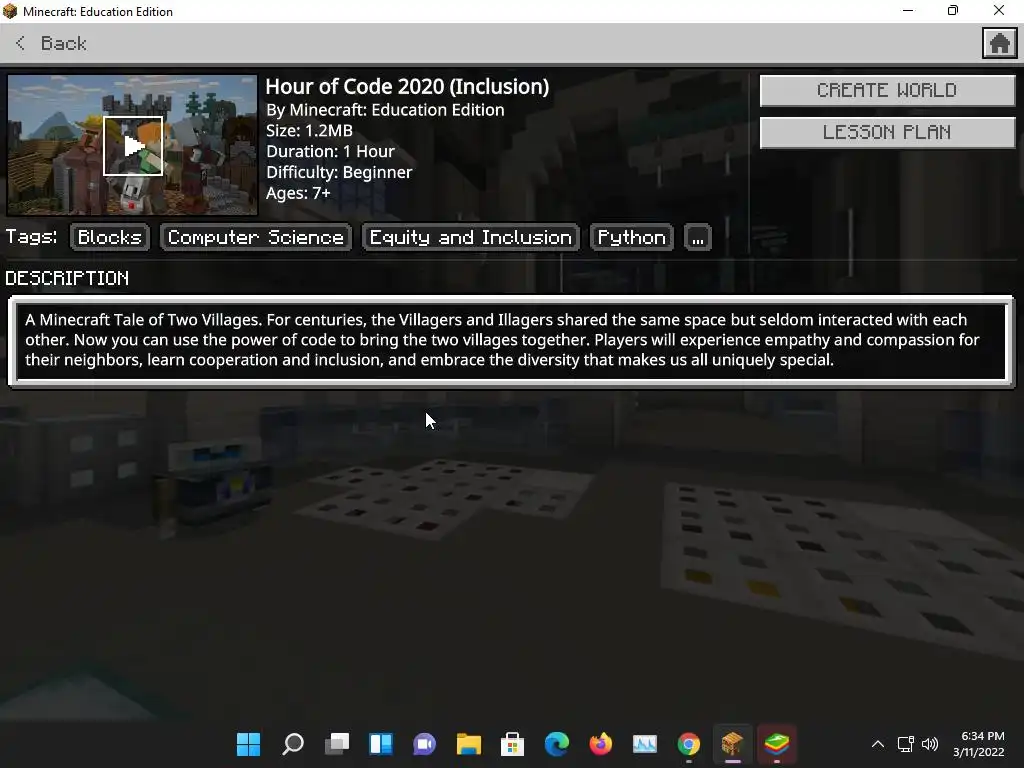The width and height of the screenshot is (1024, 768).
Task: Go to the Minecraft home screen icon
Action: pyautogui.click(x=999, y=44)
